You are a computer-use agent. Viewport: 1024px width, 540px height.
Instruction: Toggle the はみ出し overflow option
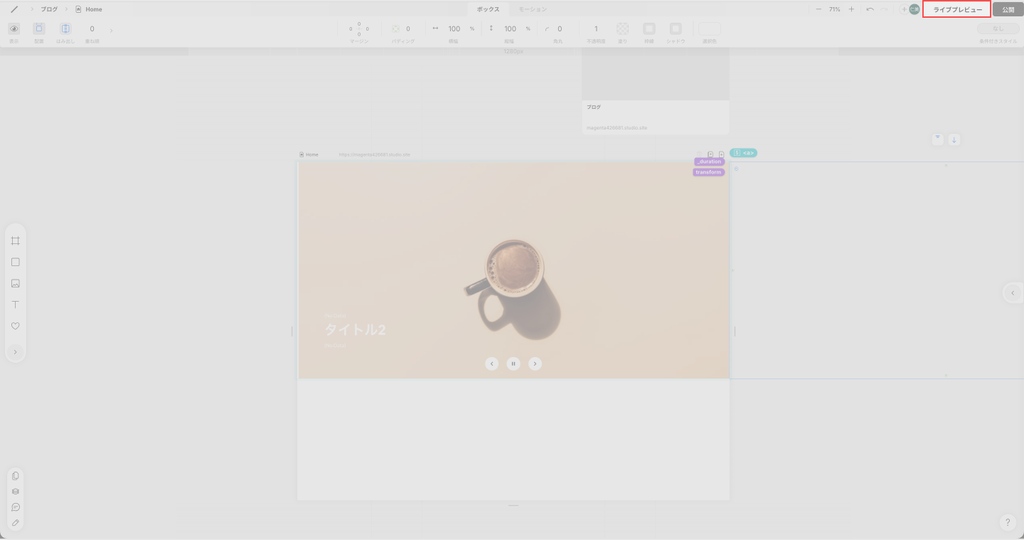coord(65,29)
